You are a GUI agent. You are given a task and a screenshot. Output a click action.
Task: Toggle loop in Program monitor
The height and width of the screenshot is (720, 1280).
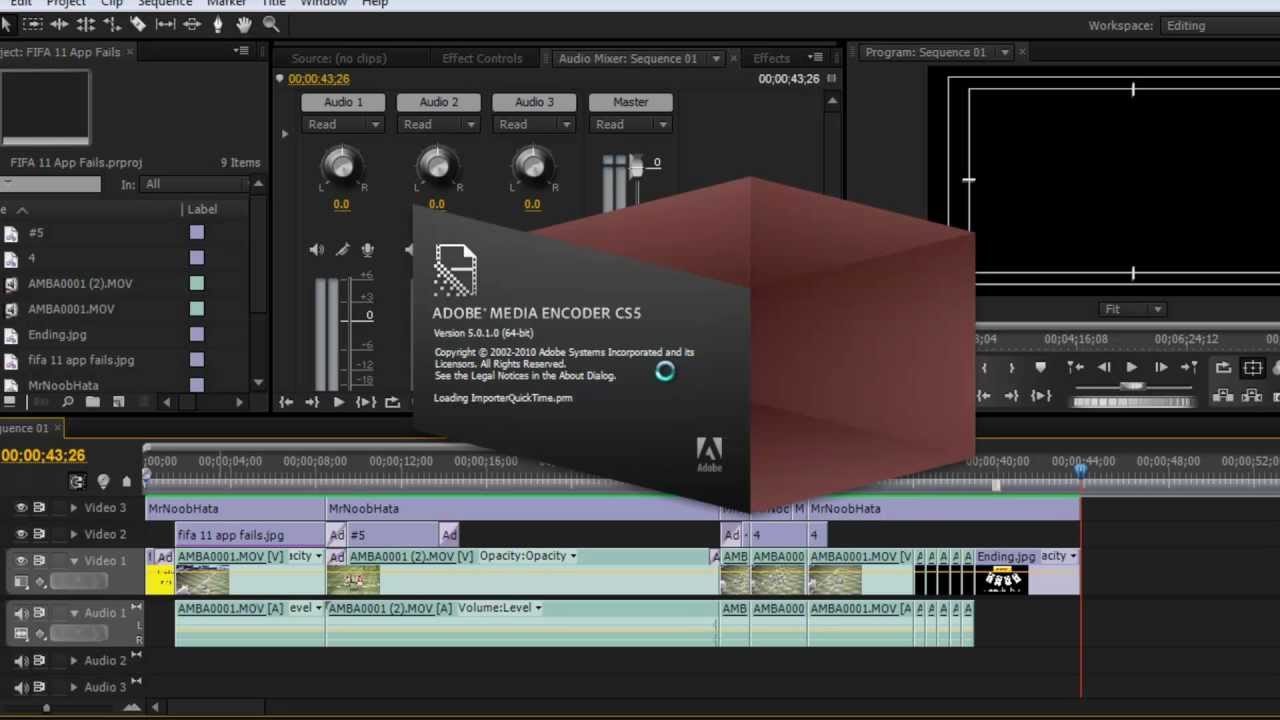[1223, 368]
